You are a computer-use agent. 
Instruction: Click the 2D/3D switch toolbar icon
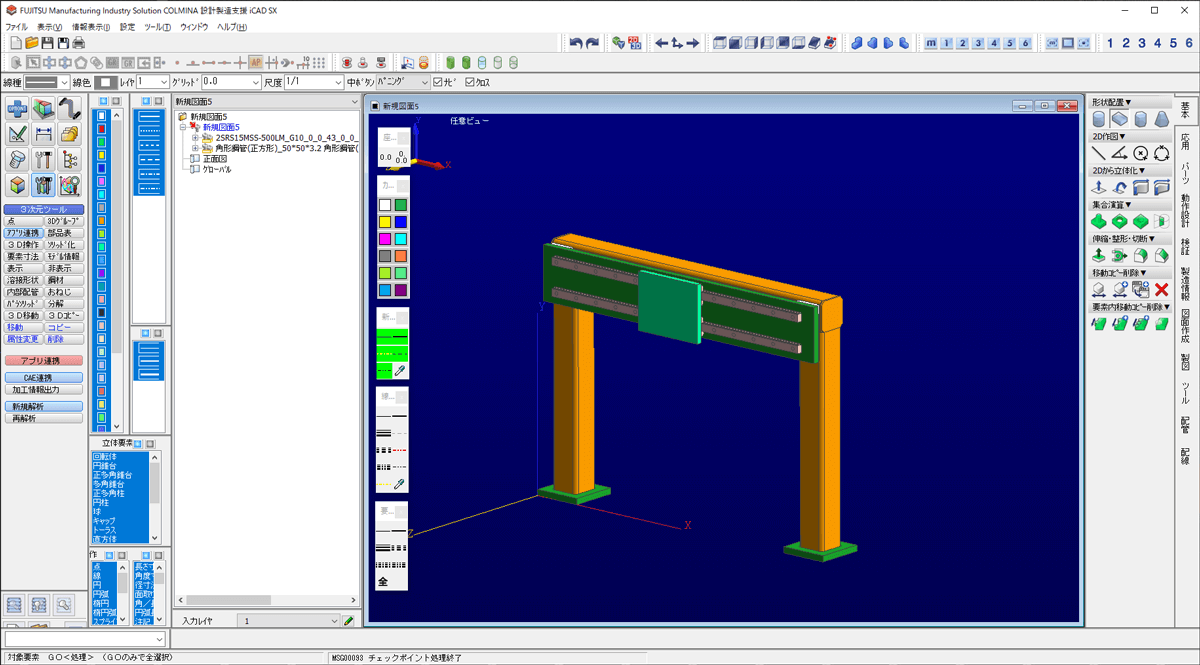coord(634,43)
